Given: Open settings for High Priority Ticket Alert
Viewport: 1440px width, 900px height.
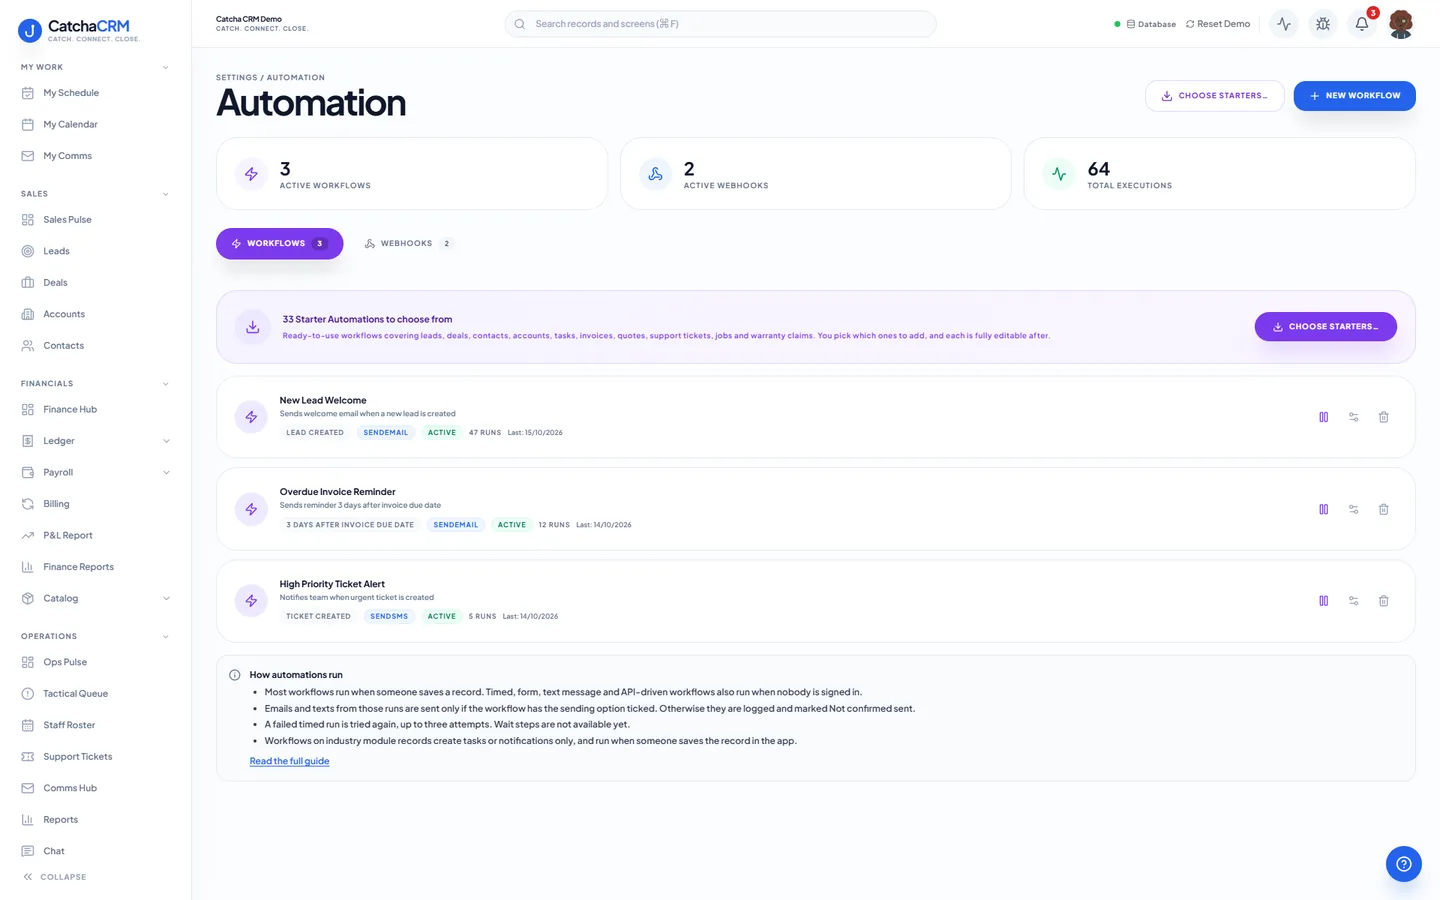Looking at the screenshot, I should [x=1353, y=601].
